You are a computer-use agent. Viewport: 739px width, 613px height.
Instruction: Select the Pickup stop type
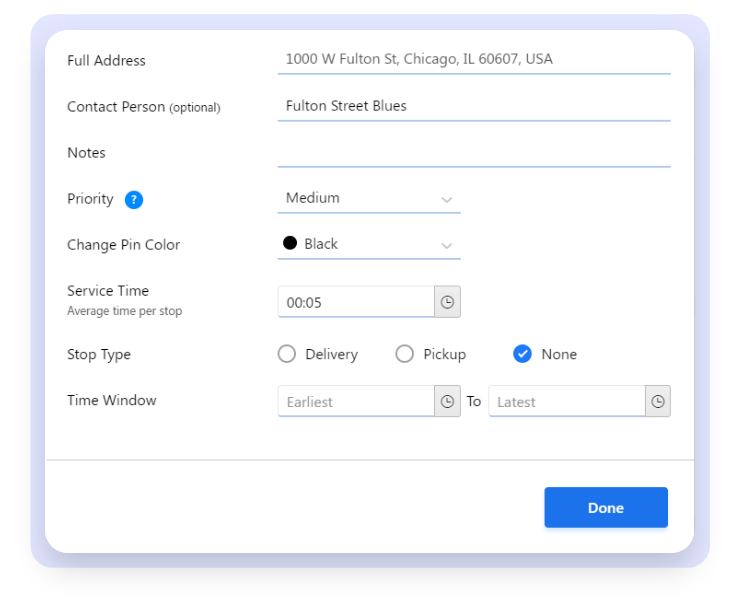pos(404,354)
